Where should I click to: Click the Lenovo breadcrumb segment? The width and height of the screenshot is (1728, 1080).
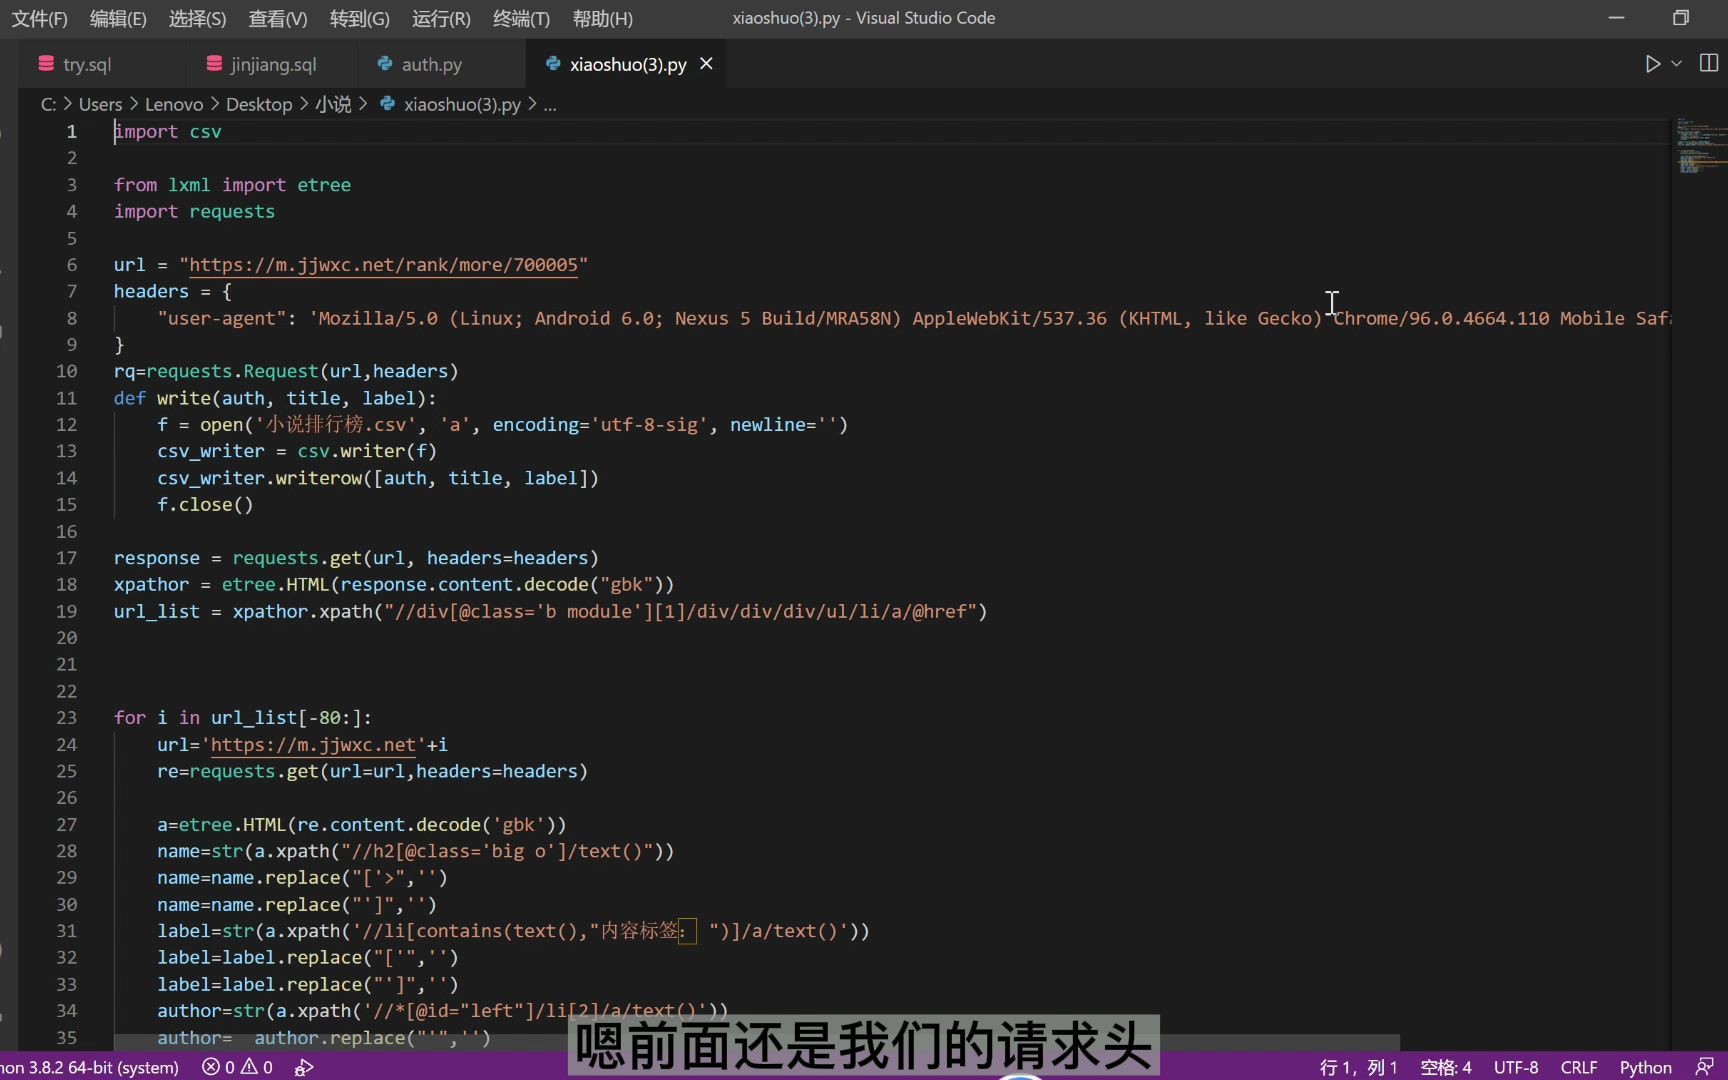point(174,104)
